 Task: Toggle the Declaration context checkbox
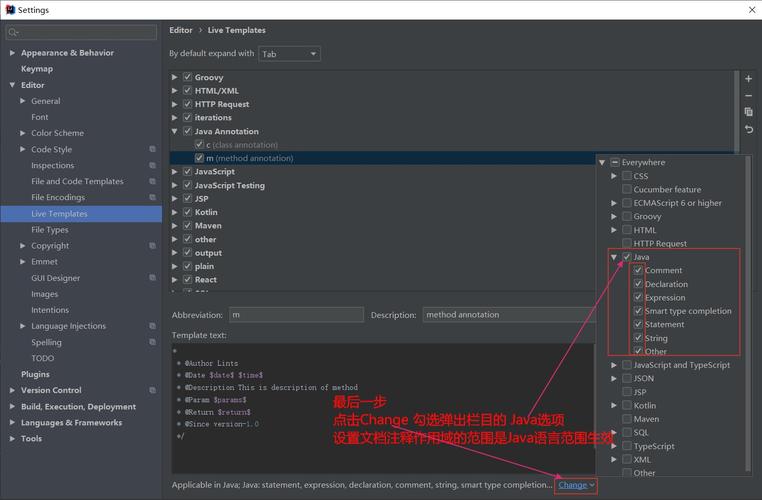(x=638, y=284)
